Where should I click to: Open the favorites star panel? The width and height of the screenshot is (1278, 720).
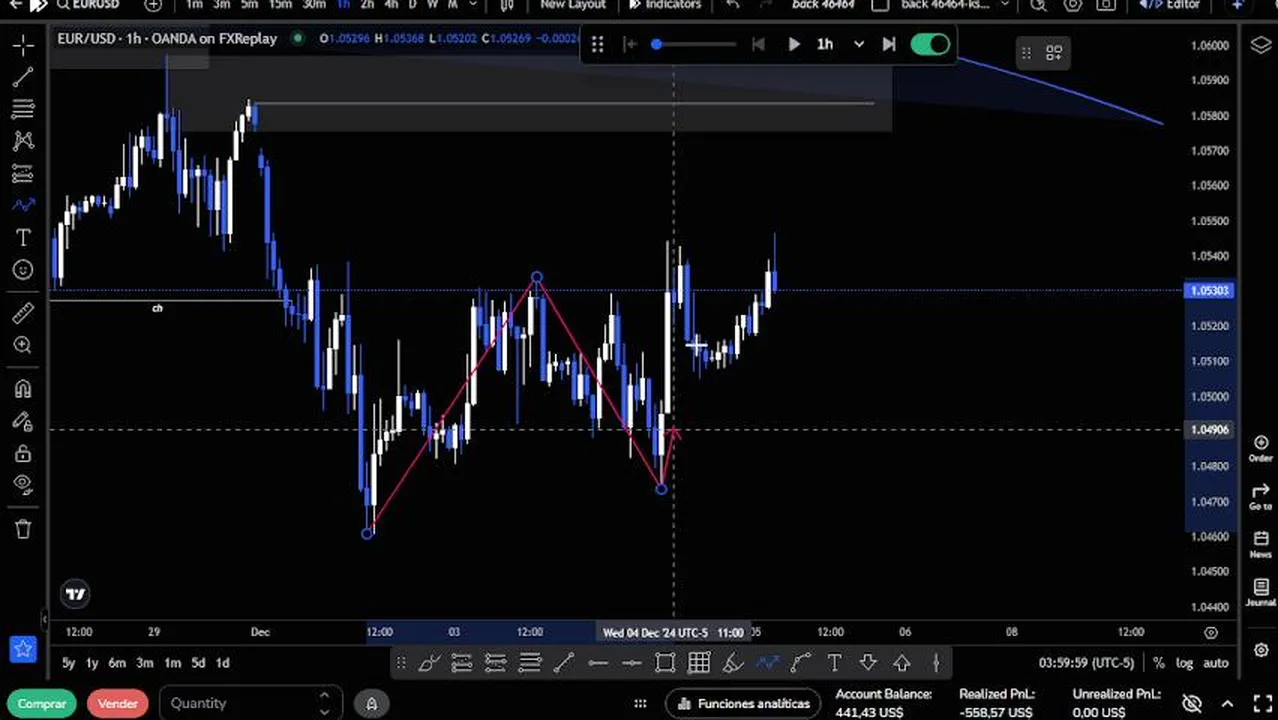coord(23,649)
